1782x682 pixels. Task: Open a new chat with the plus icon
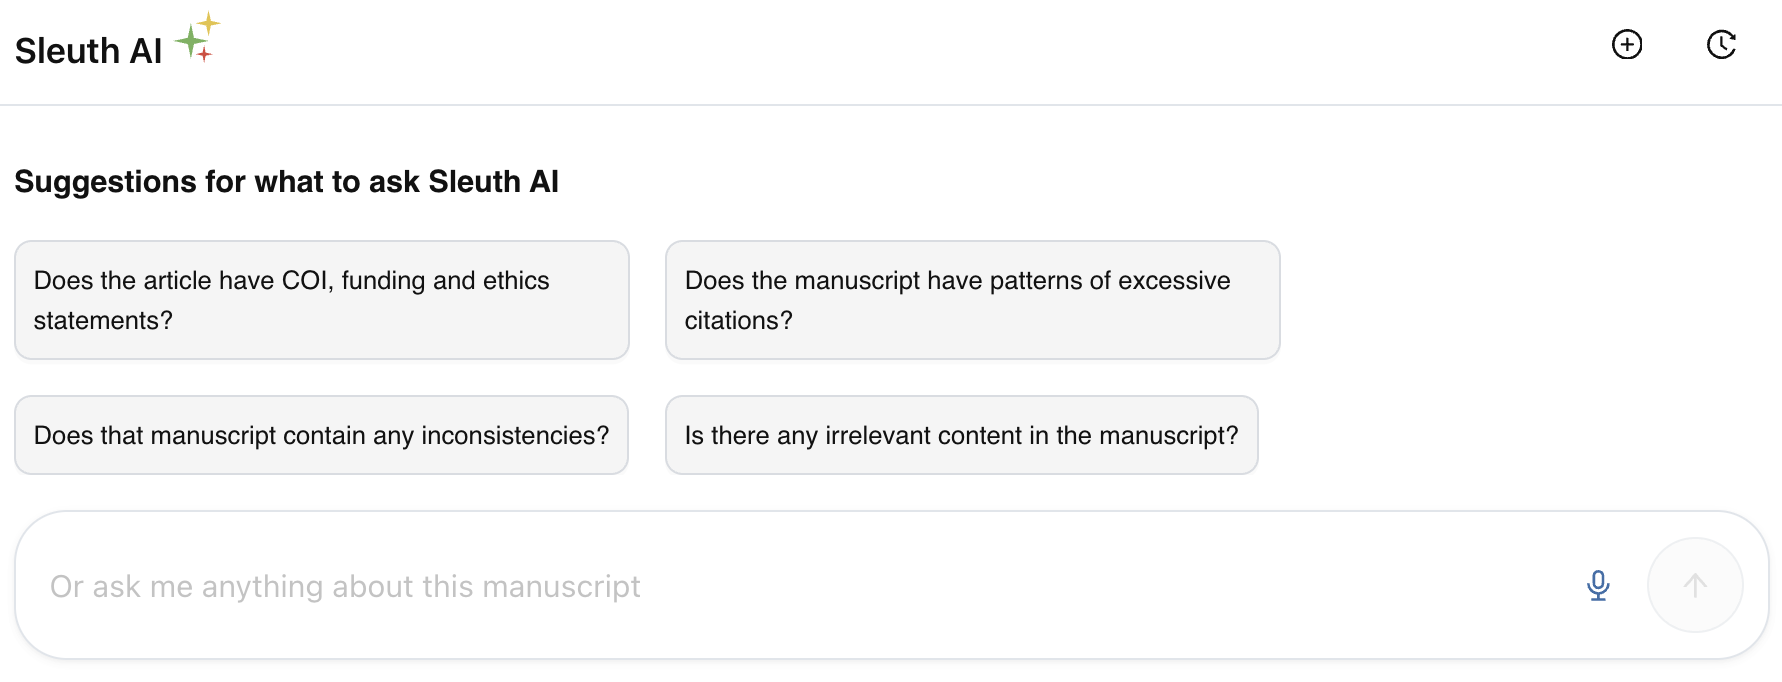click(1628, 44)
